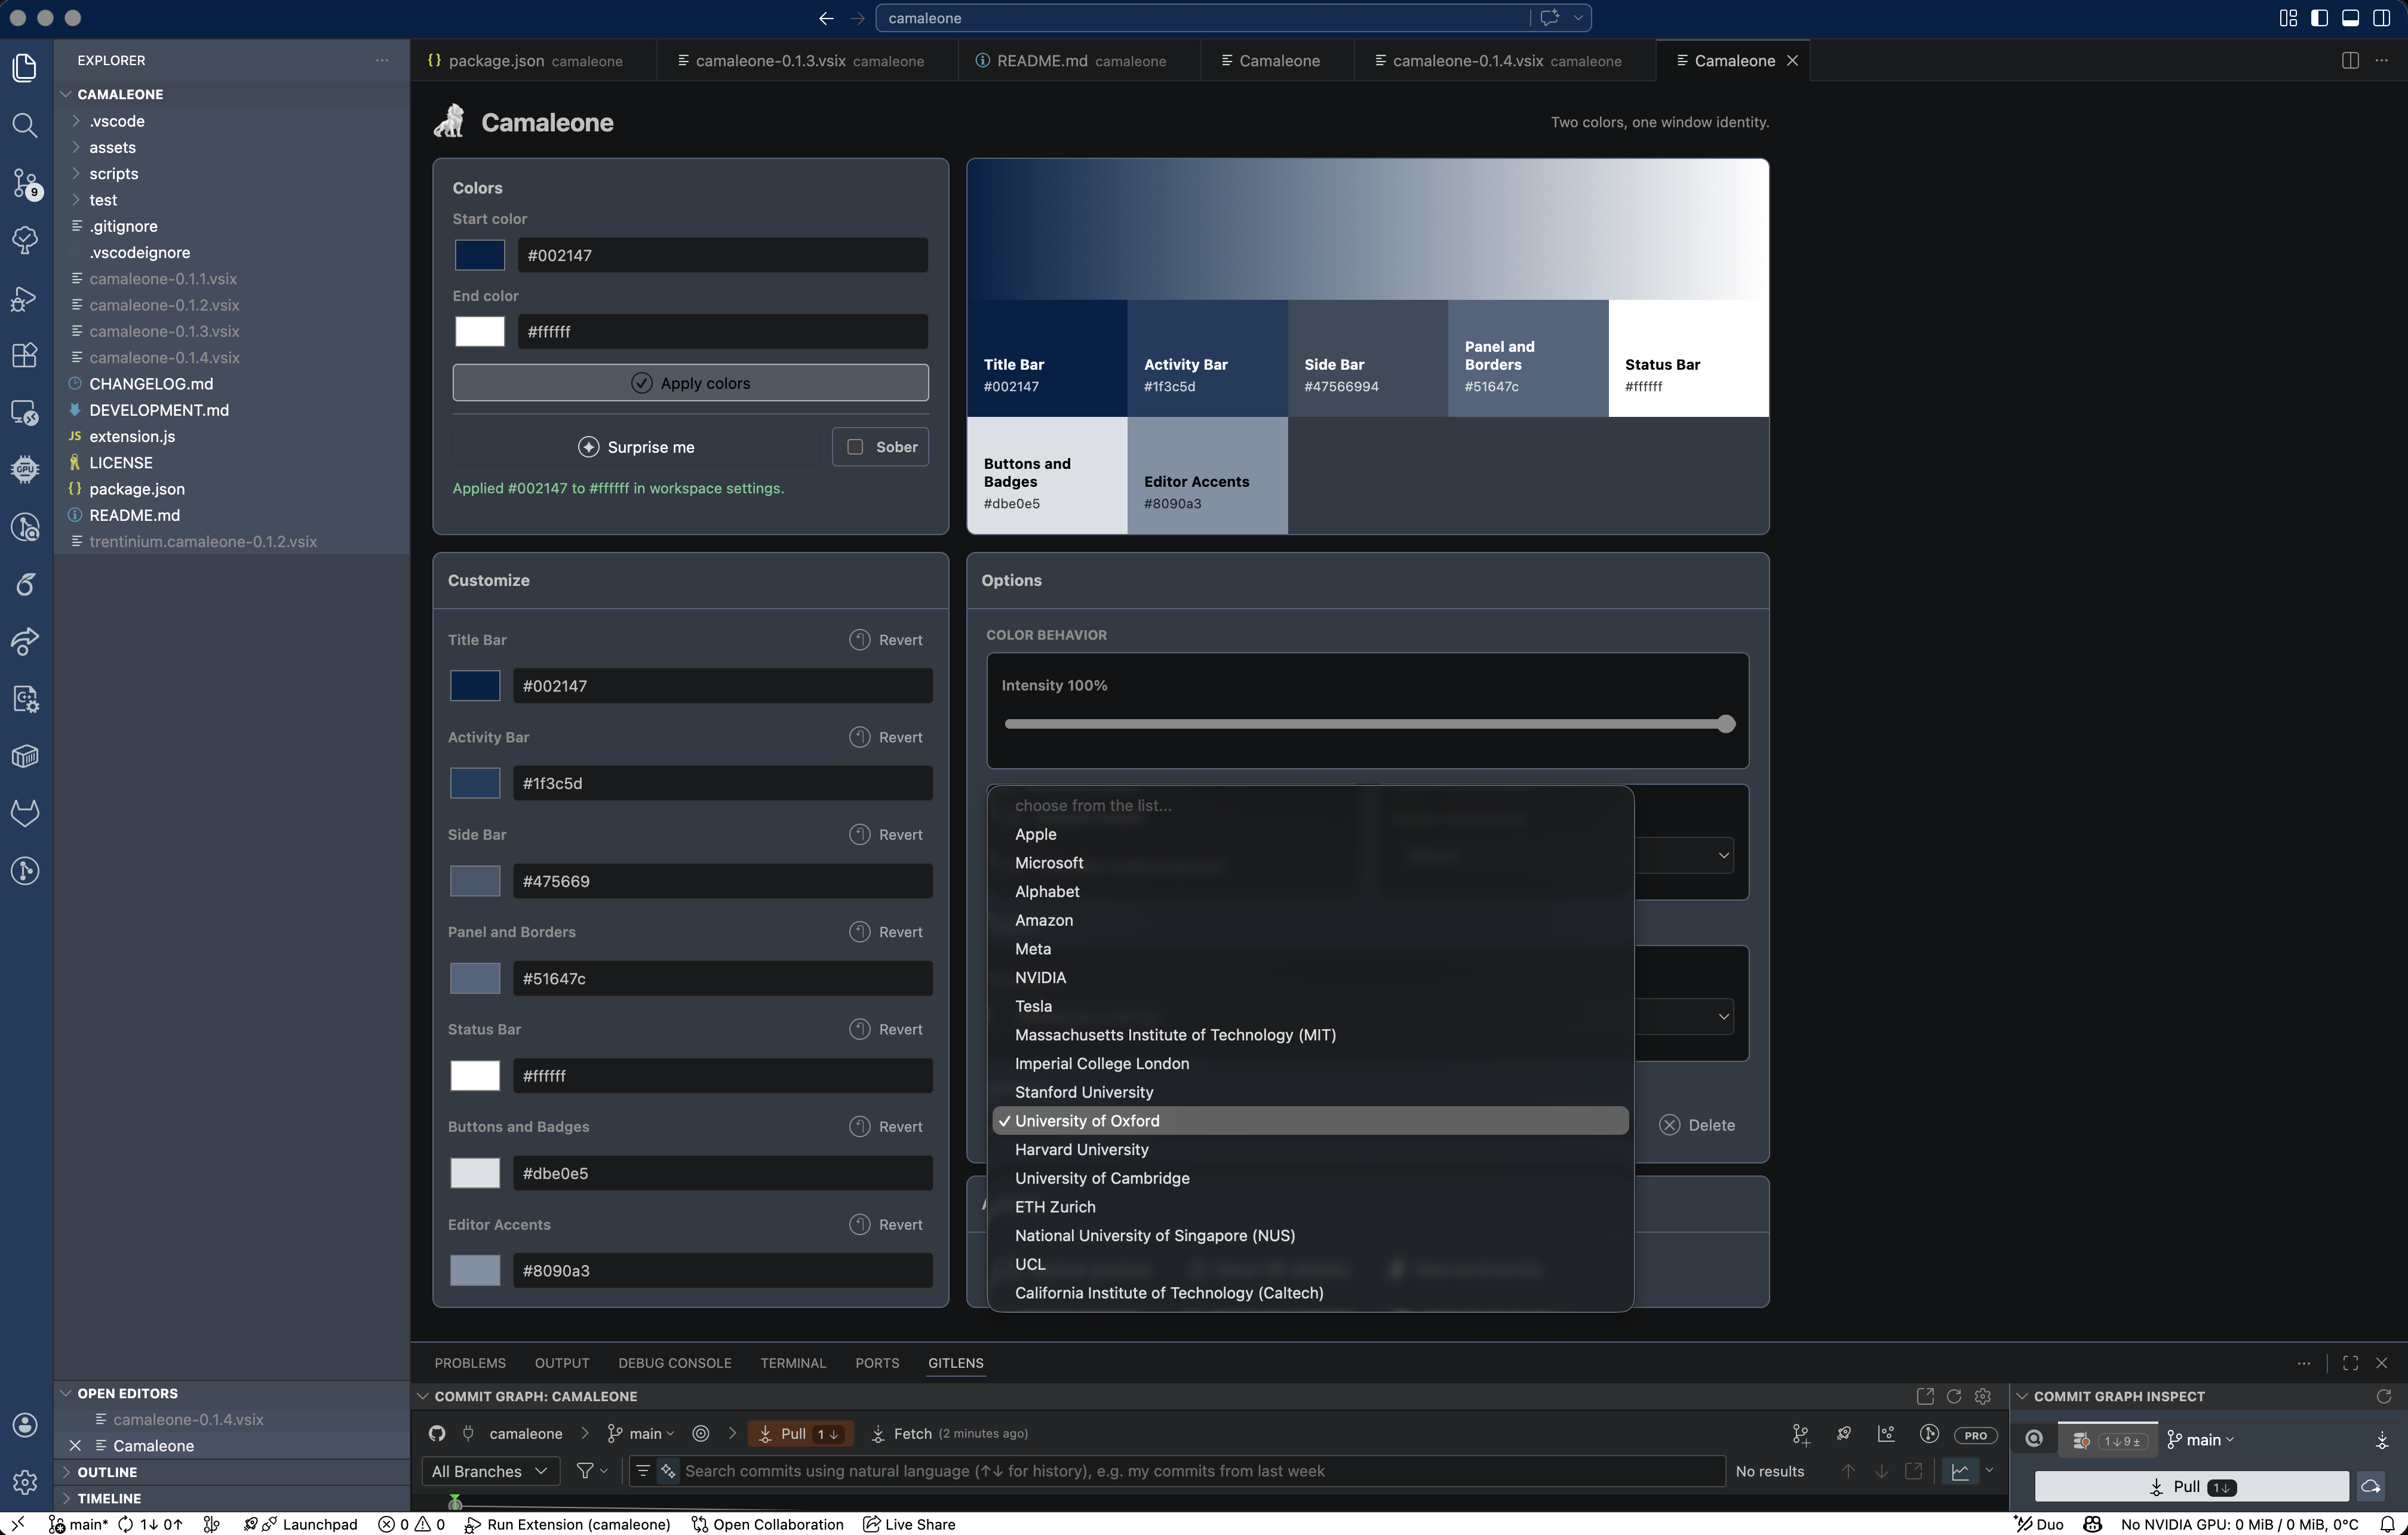Expand the .vscode folder
Image resolution: width=2408 pixels, height=1535 pixels.
[x=75, y=121]
